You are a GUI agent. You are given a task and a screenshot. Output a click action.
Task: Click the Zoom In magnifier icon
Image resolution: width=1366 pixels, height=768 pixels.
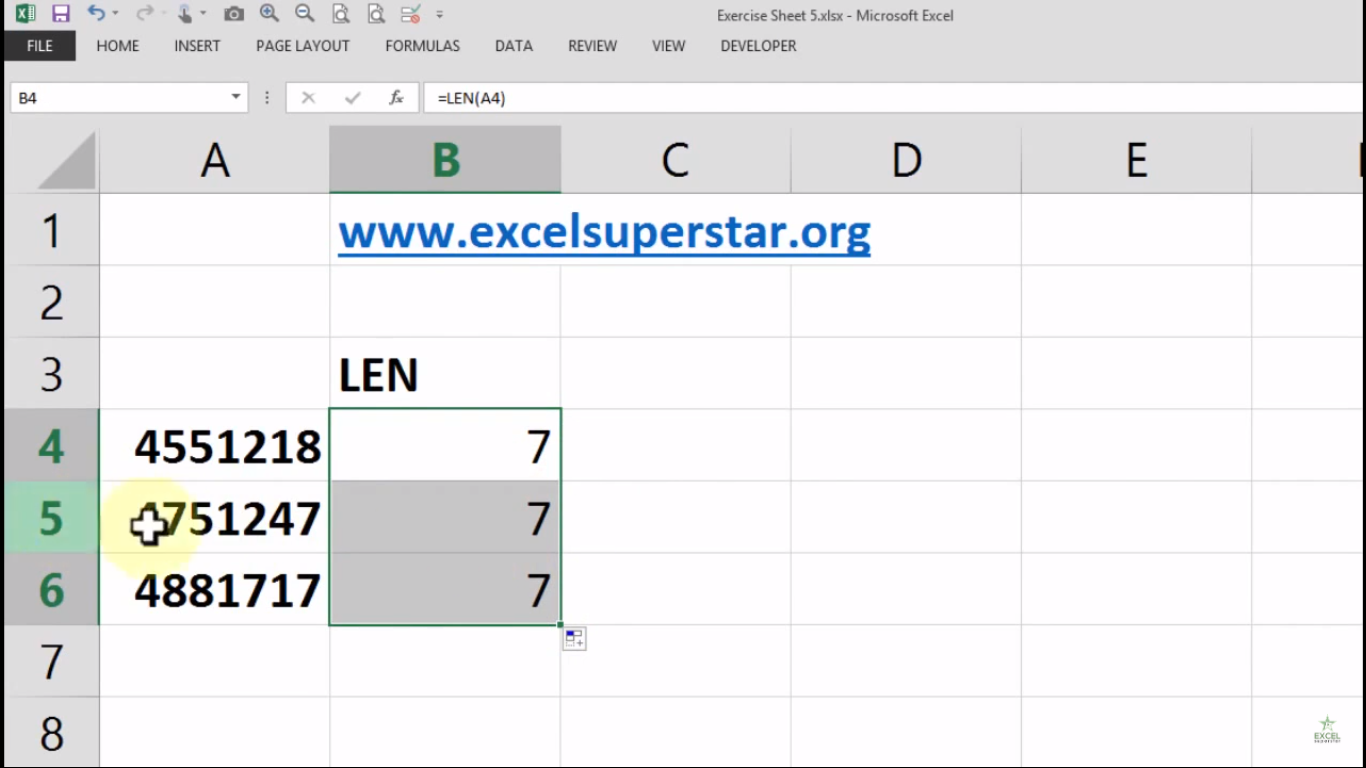pyautogui.click(x=269, y=14)
